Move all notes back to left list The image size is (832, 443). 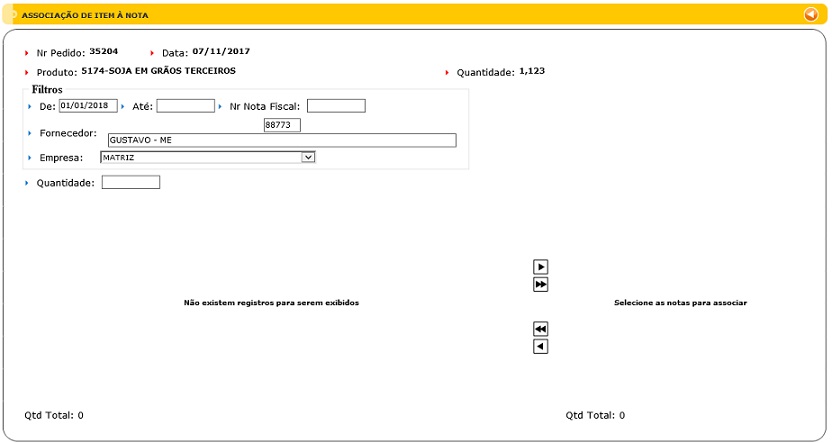541,329
